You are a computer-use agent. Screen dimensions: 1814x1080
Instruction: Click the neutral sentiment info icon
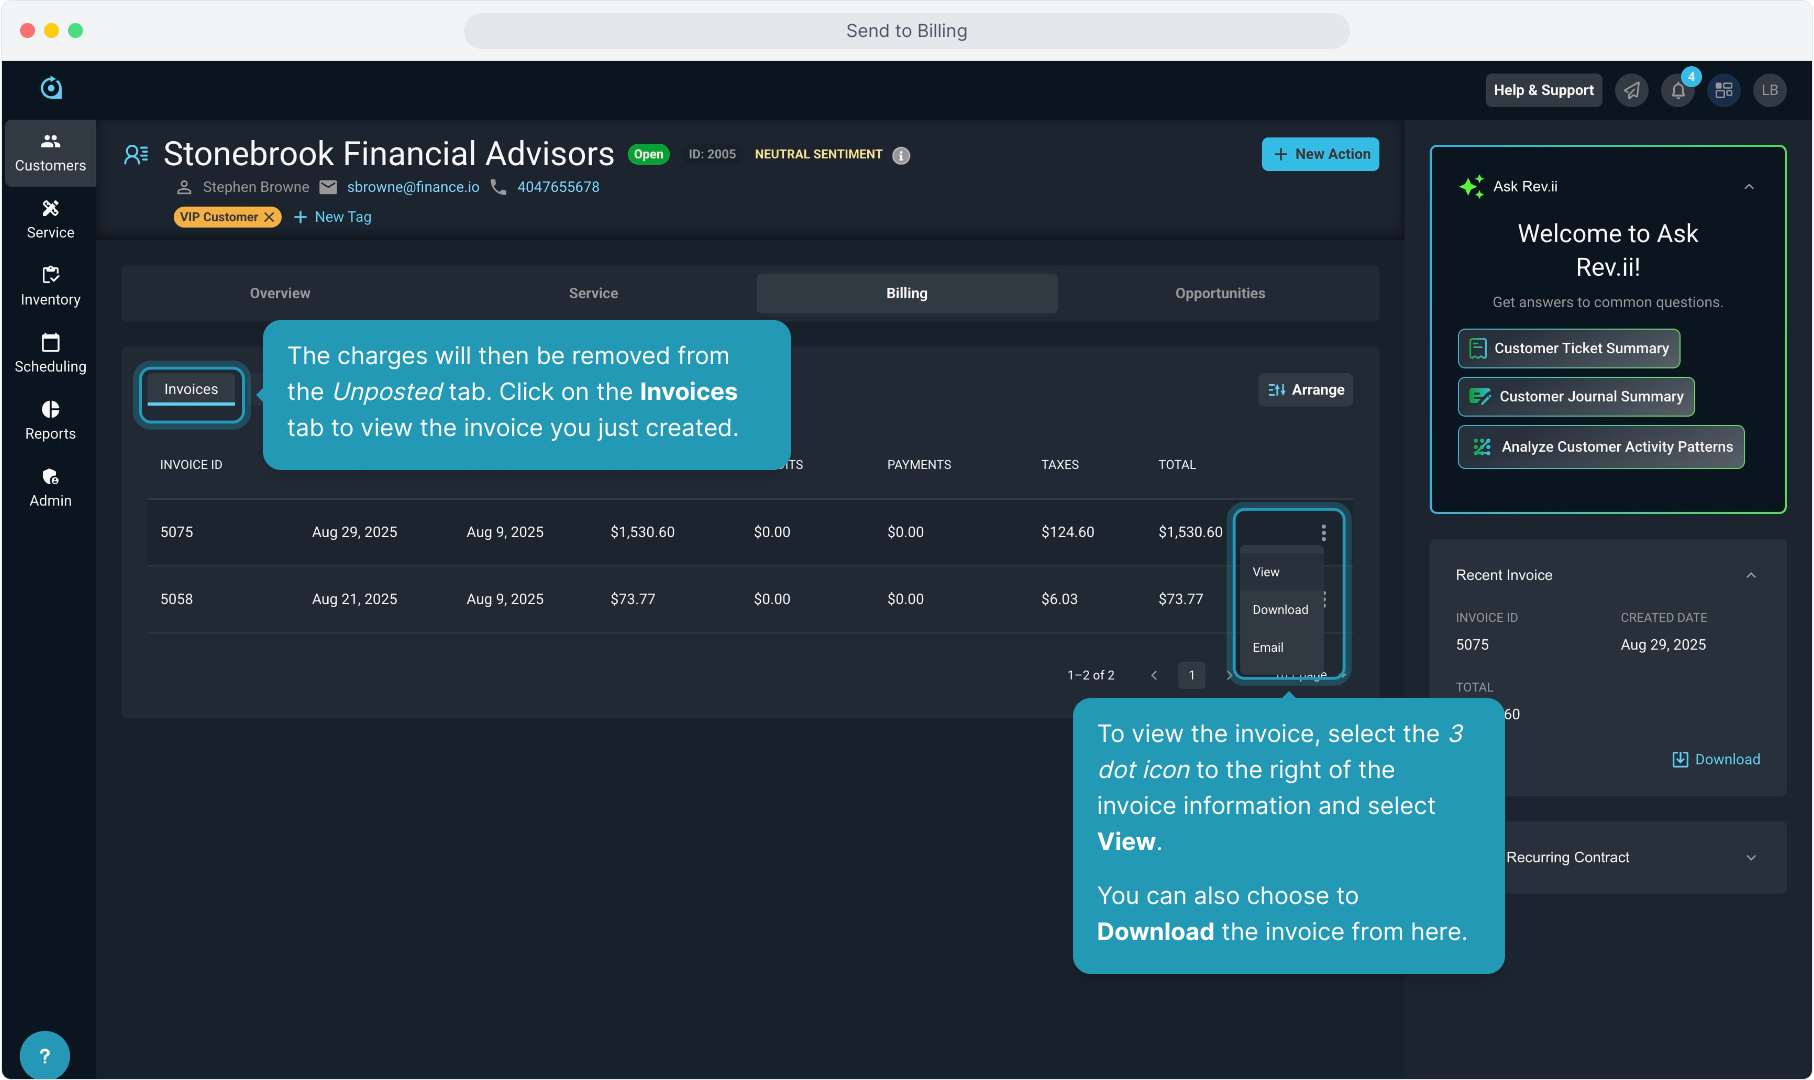point(901,156)
